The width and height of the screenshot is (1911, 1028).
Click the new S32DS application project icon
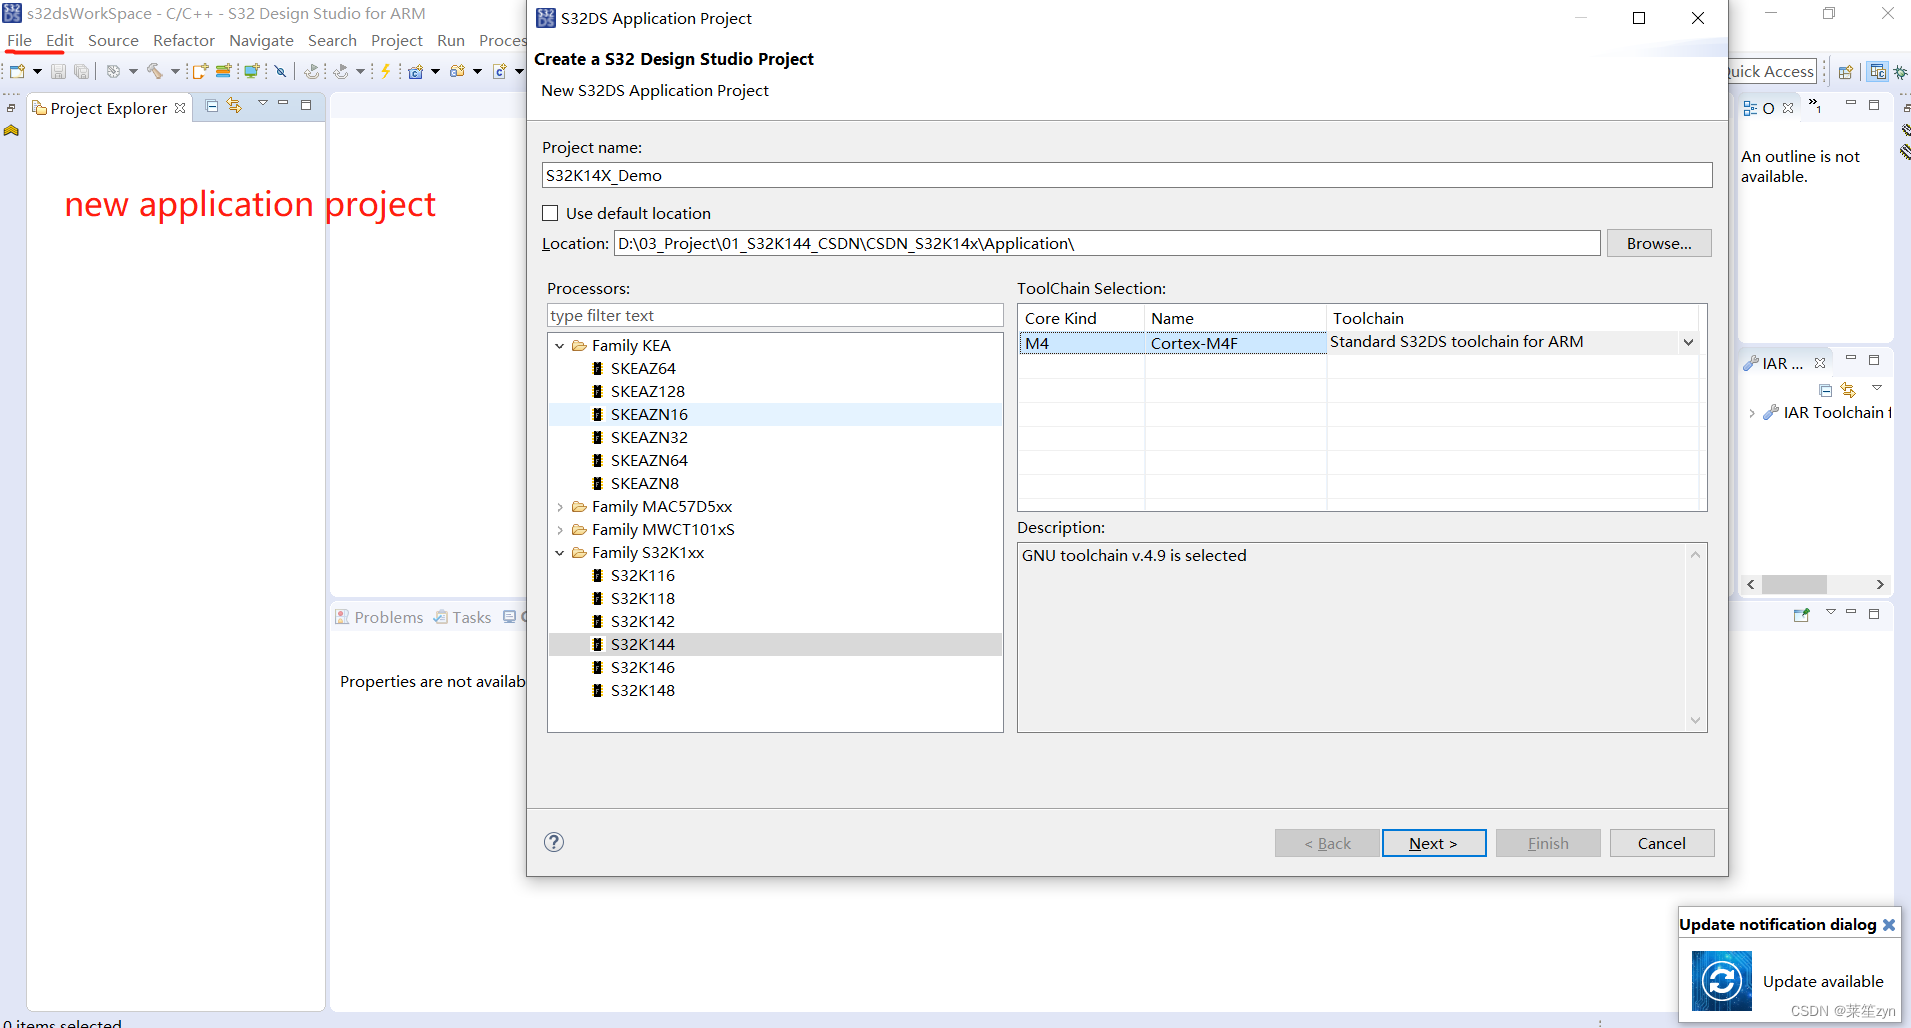(x=200, y=71)
